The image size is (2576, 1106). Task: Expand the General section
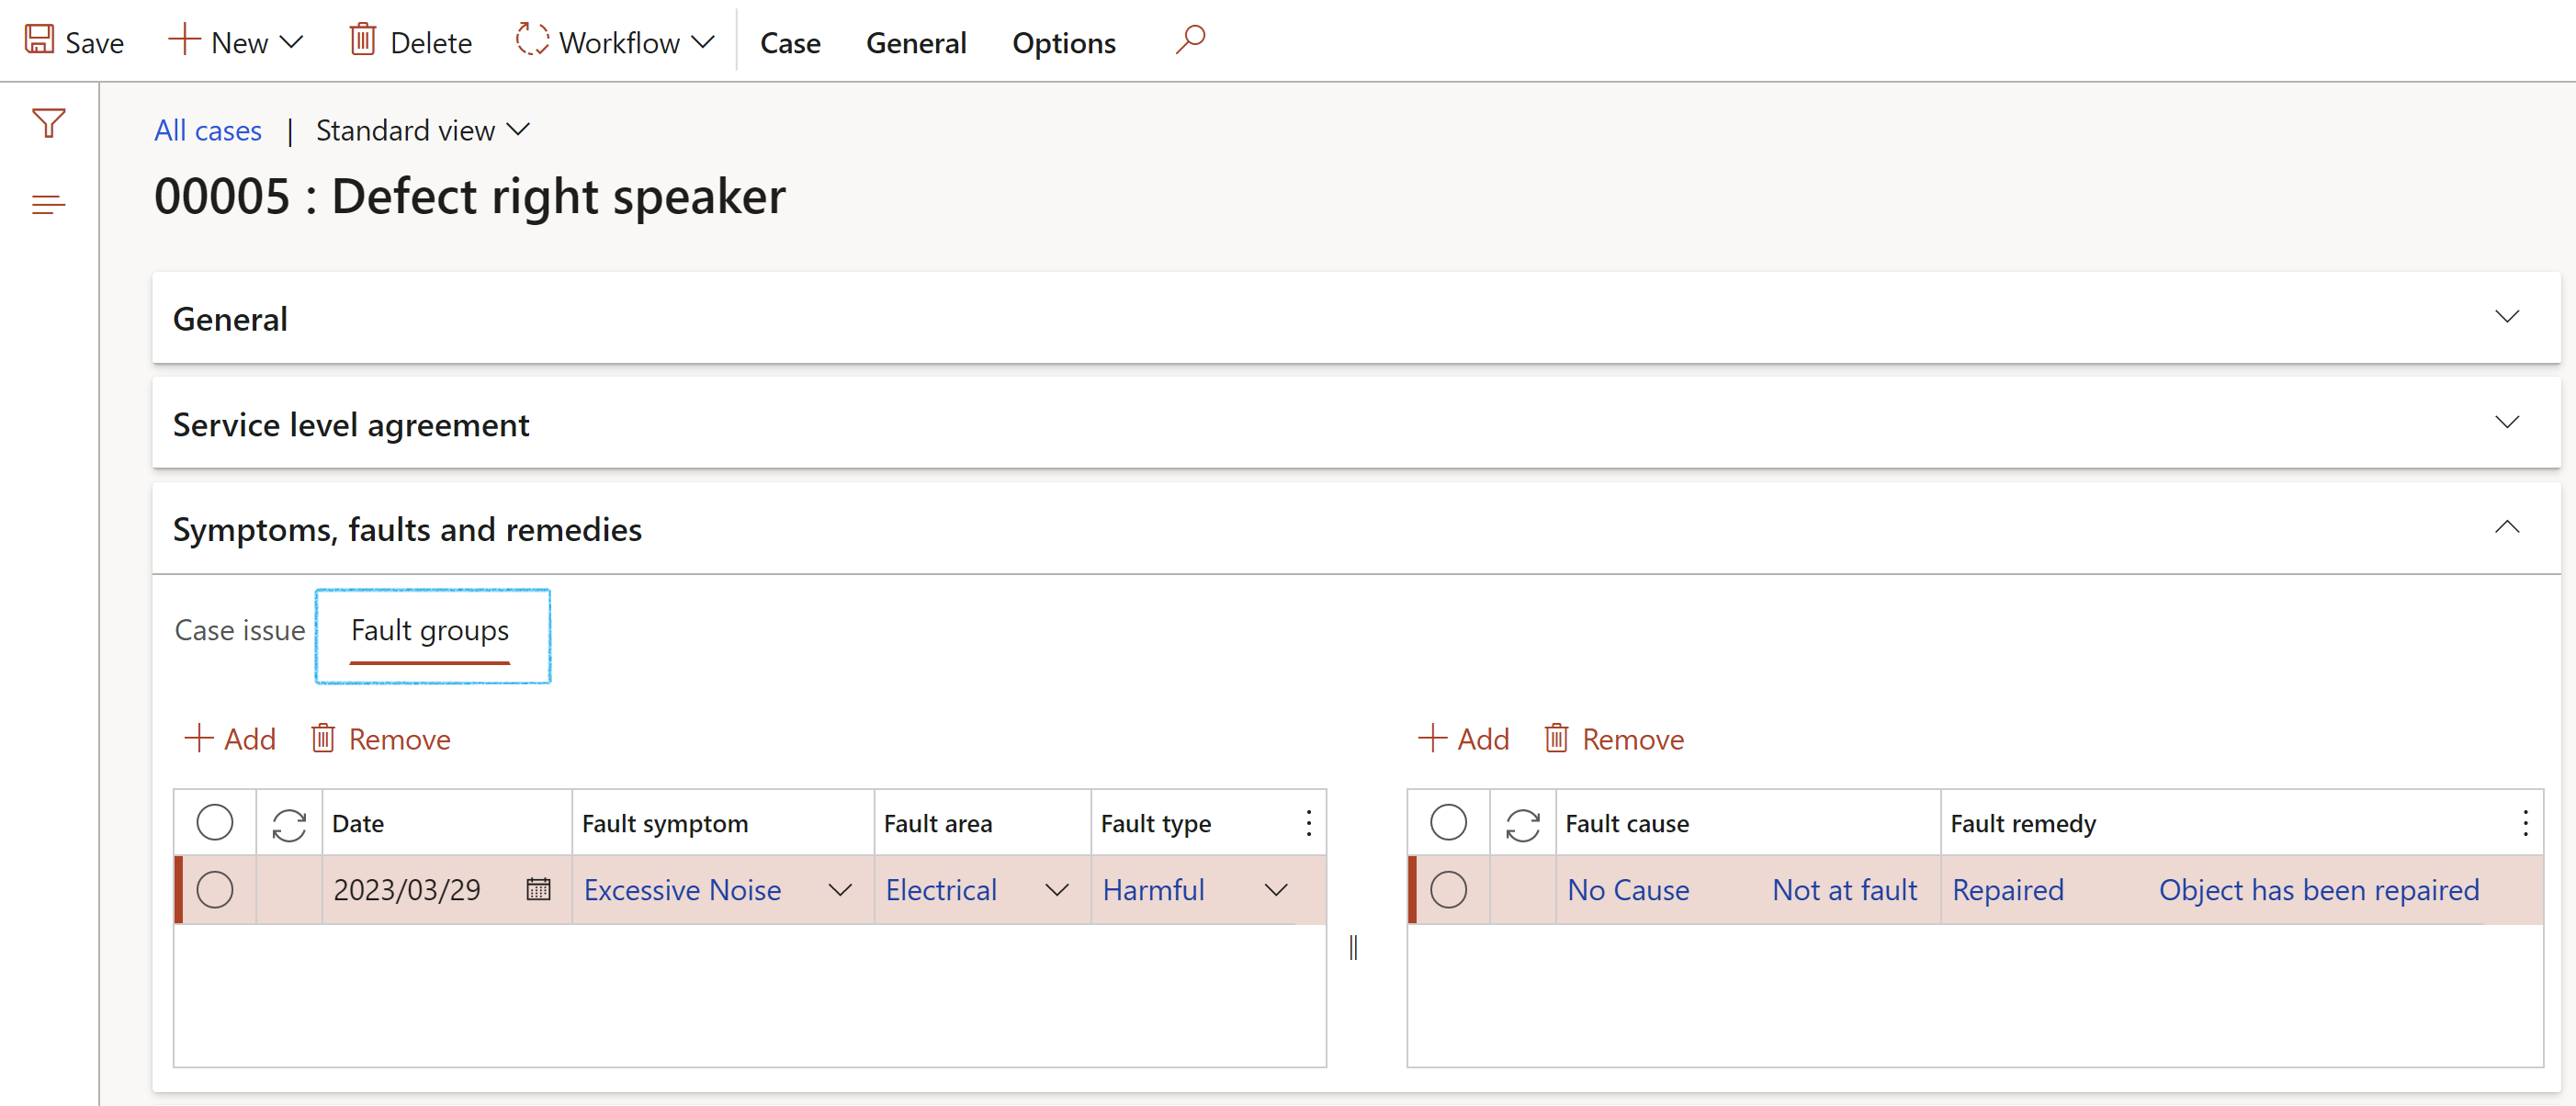pyautogui.click(x=2506, y=317)
